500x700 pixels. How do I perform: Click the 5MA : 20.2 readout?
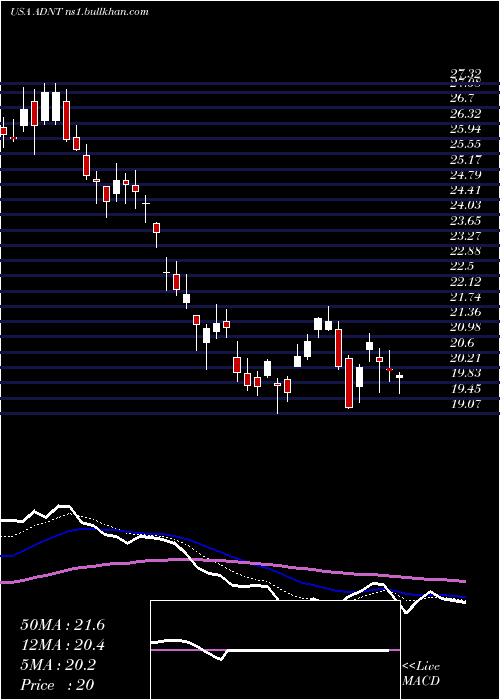tap(58, 665)
